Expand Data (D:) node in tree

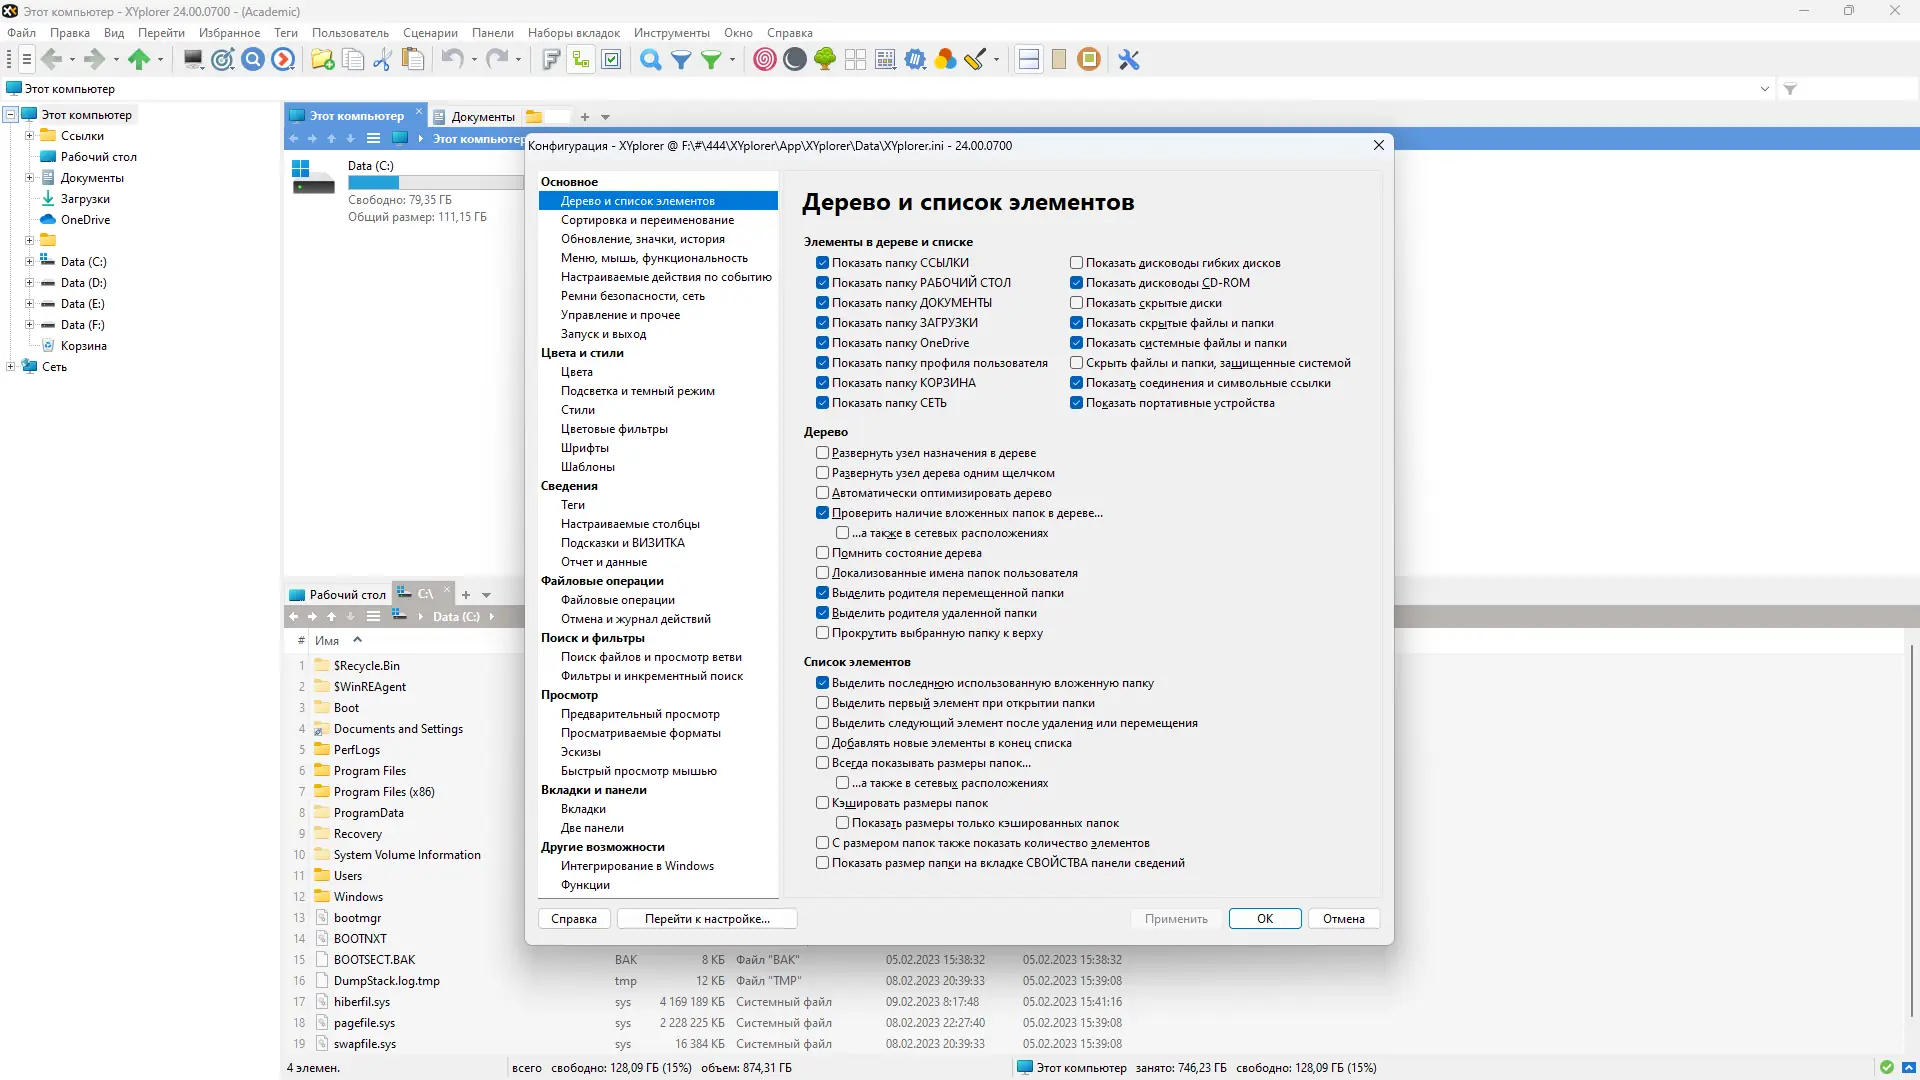click(29, 283)
